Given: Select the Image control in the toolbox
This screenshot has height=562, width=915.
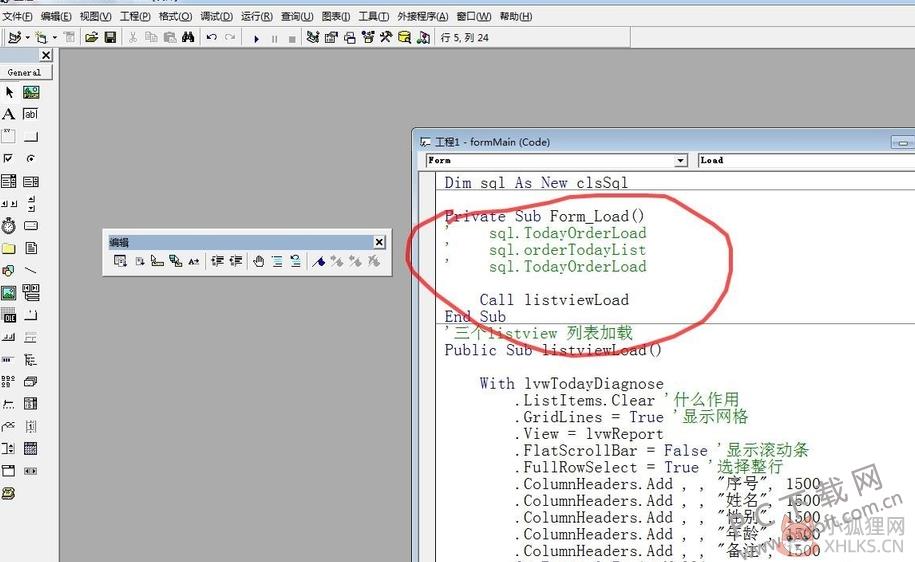Looking at the screenshot, I should pos(9,292).
